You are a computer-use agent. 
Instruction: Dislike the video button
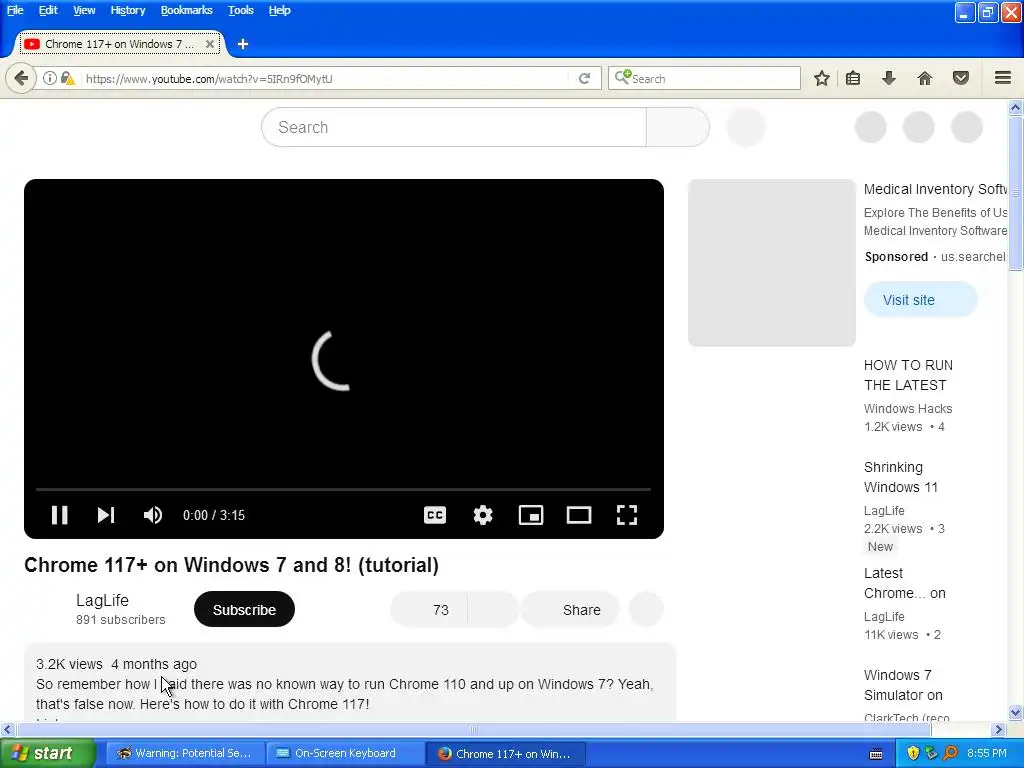(x=493, y=609)
